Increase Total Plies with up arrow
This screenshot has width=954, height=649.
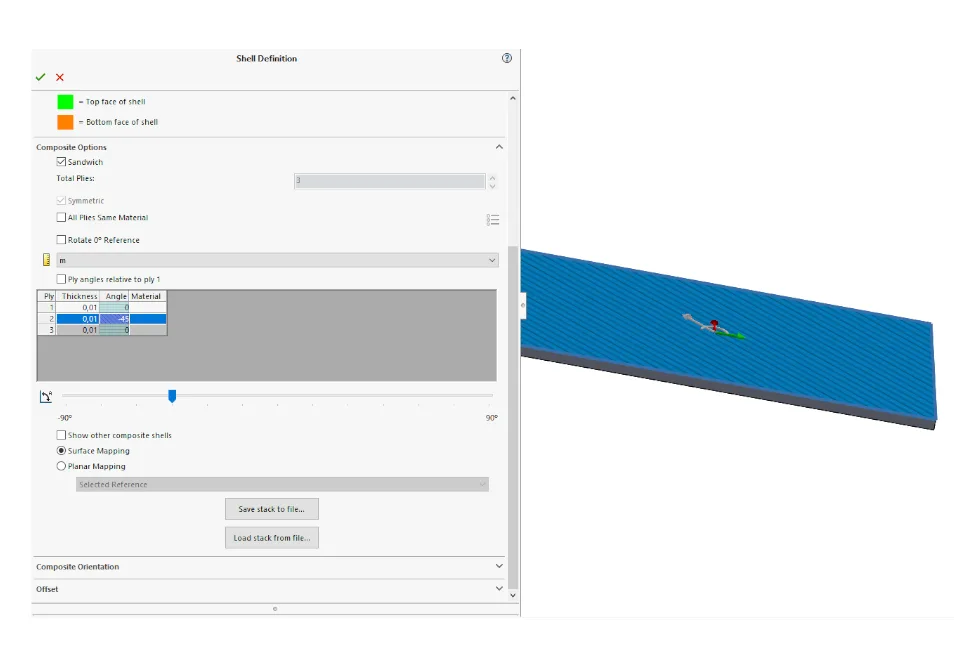[492, 177]
